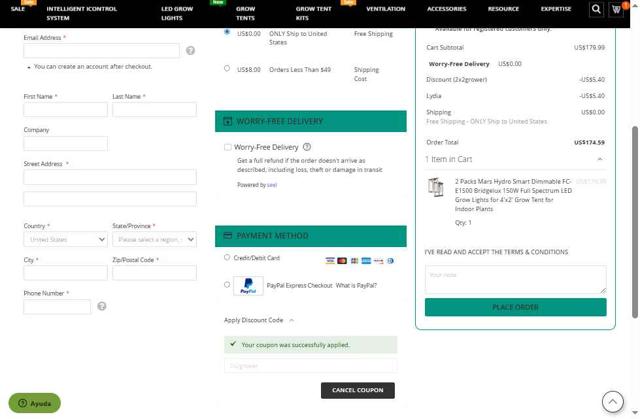Open the Accessories menu
The image size is (640, 419).
(x=447, y=9)
